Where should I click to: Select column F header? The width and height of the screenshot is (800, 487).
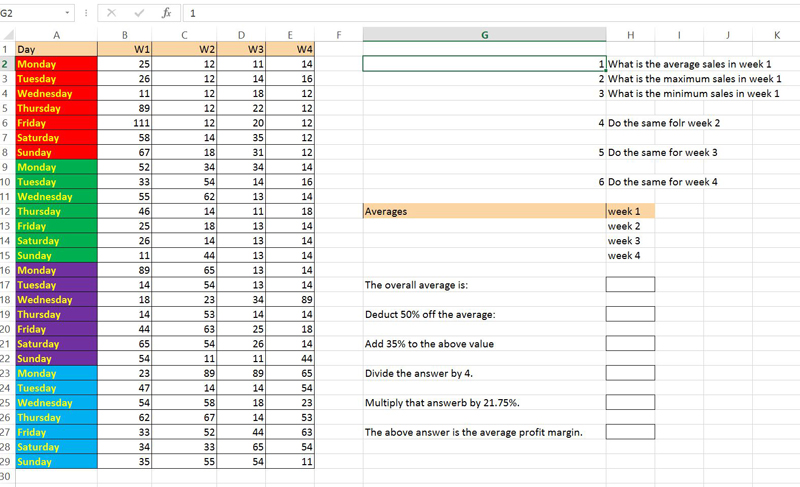click(339, 35)
